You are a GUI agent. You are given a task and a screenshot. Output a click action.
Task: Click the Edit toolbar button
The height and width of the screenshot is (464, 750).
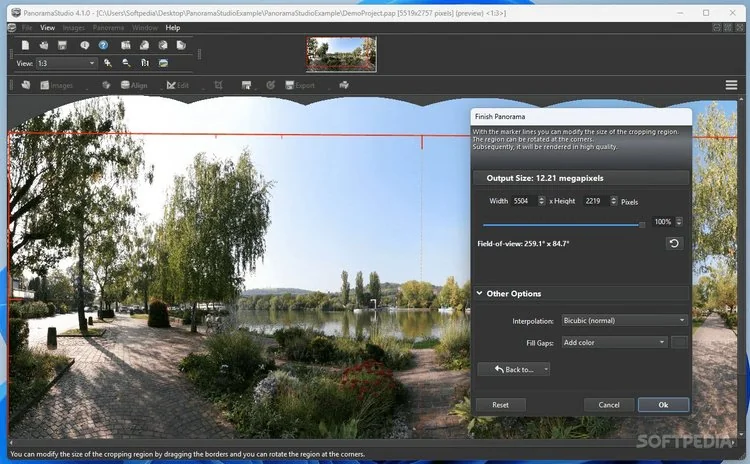[177, 85]
